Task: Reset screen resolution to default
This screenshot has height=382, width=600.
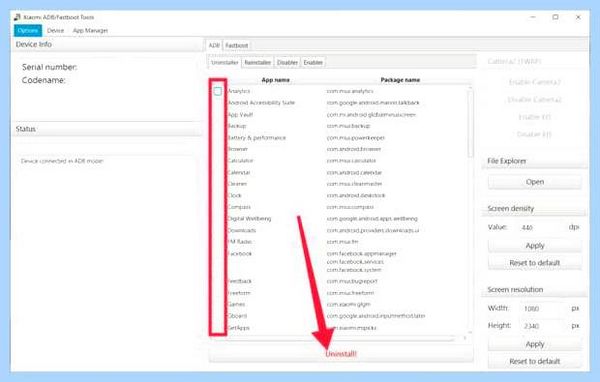Action: click(x=535, y=361)
